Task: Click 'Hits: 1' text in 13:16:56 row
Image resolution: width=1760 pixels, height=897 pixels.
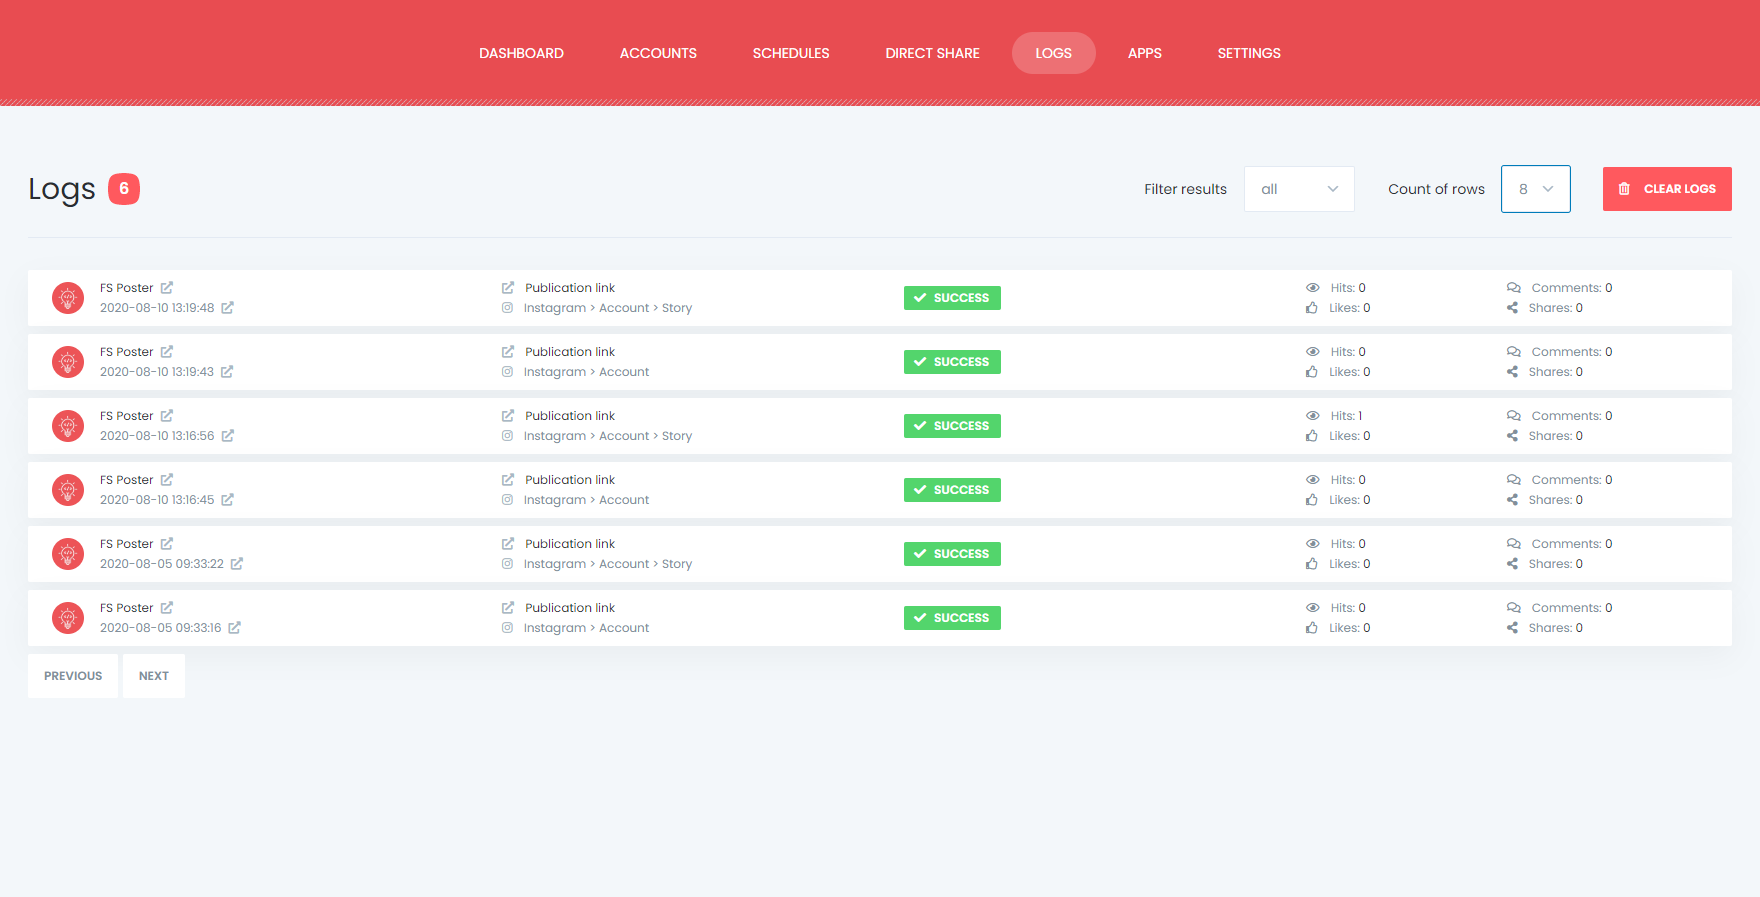Action: 1346,416
